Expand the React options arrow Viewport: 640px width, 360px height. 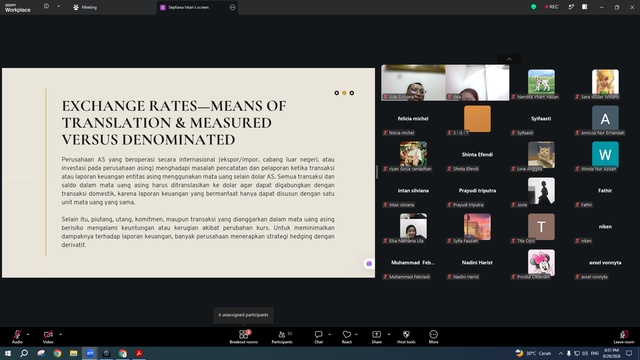(x=356, y=334)
